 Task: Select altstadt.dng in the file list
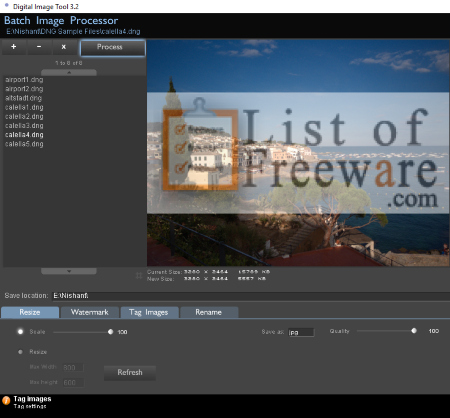coord(23,98)
